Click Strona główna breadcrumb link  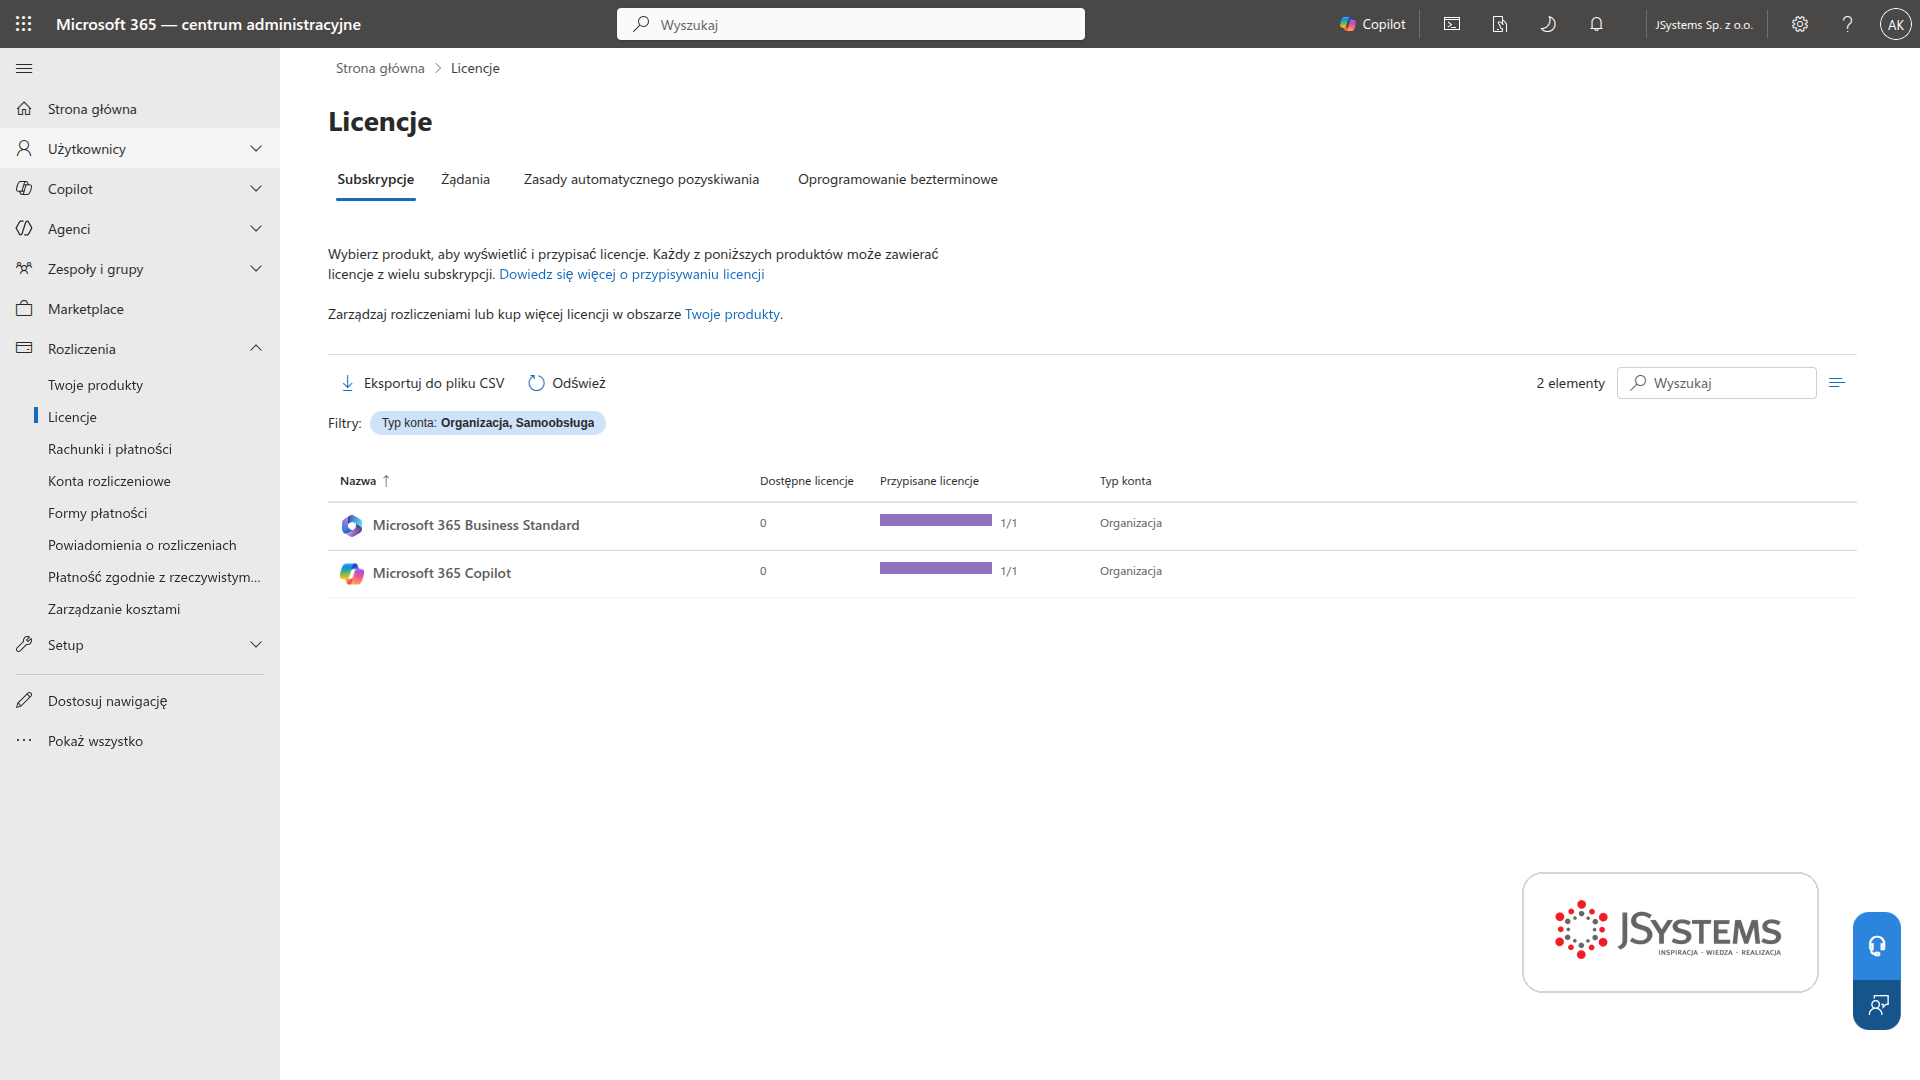pos(380,68)
